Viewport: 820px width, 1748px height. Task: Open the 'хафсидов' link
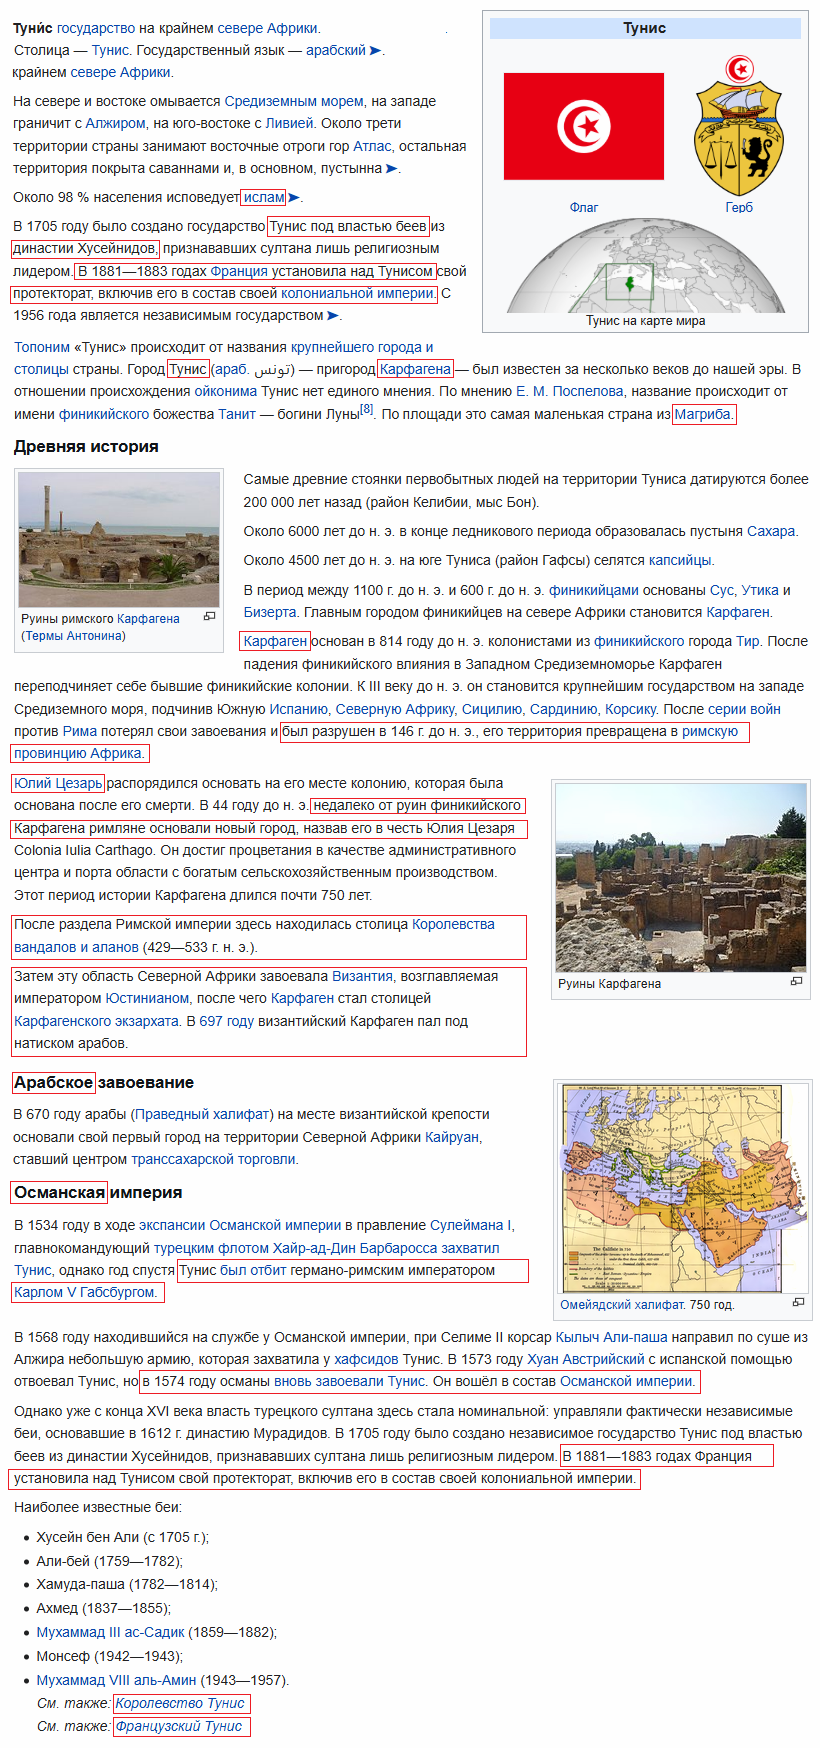366,1359
